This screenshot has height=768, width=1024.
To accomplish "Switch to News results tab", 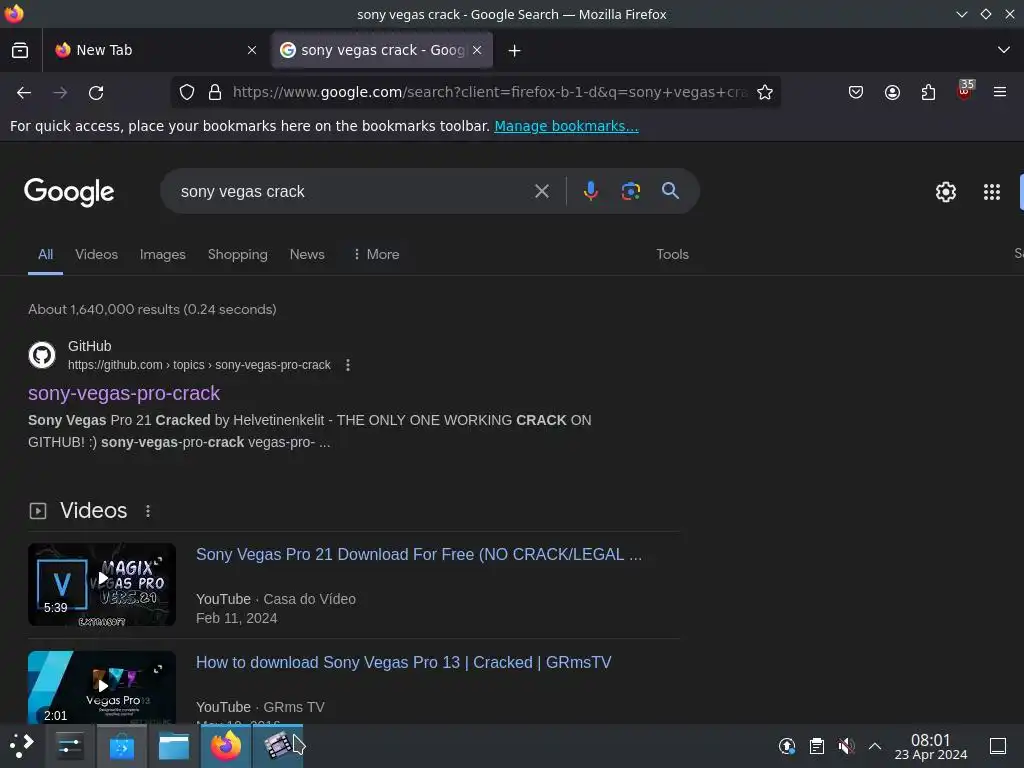I will pyautogui.click(x=307, y=255).
